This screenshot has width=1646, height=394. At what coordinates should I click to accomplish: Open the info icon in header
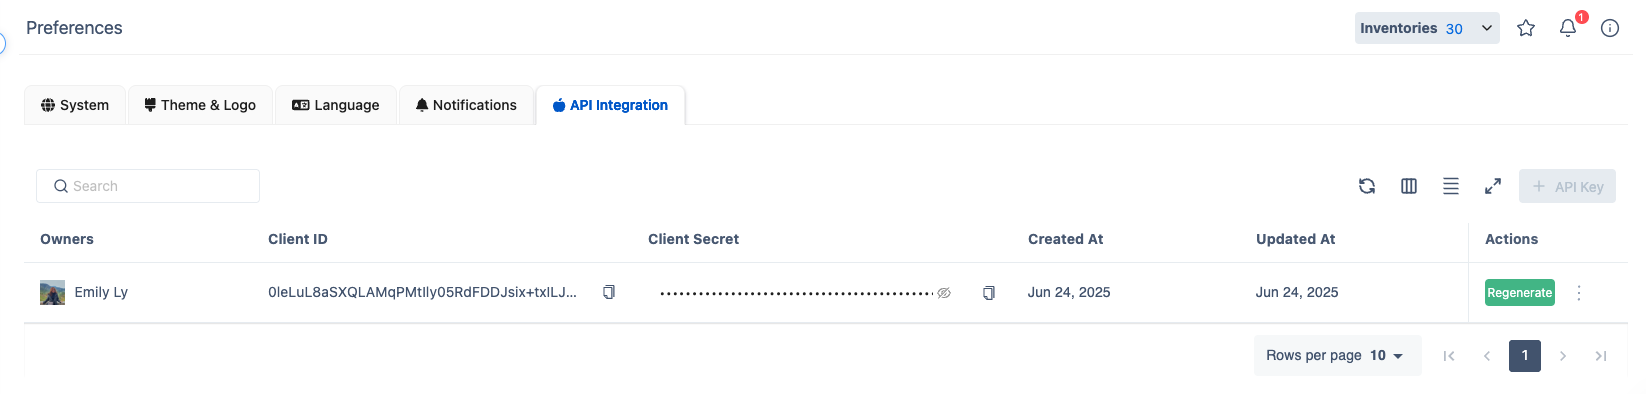1610,28
